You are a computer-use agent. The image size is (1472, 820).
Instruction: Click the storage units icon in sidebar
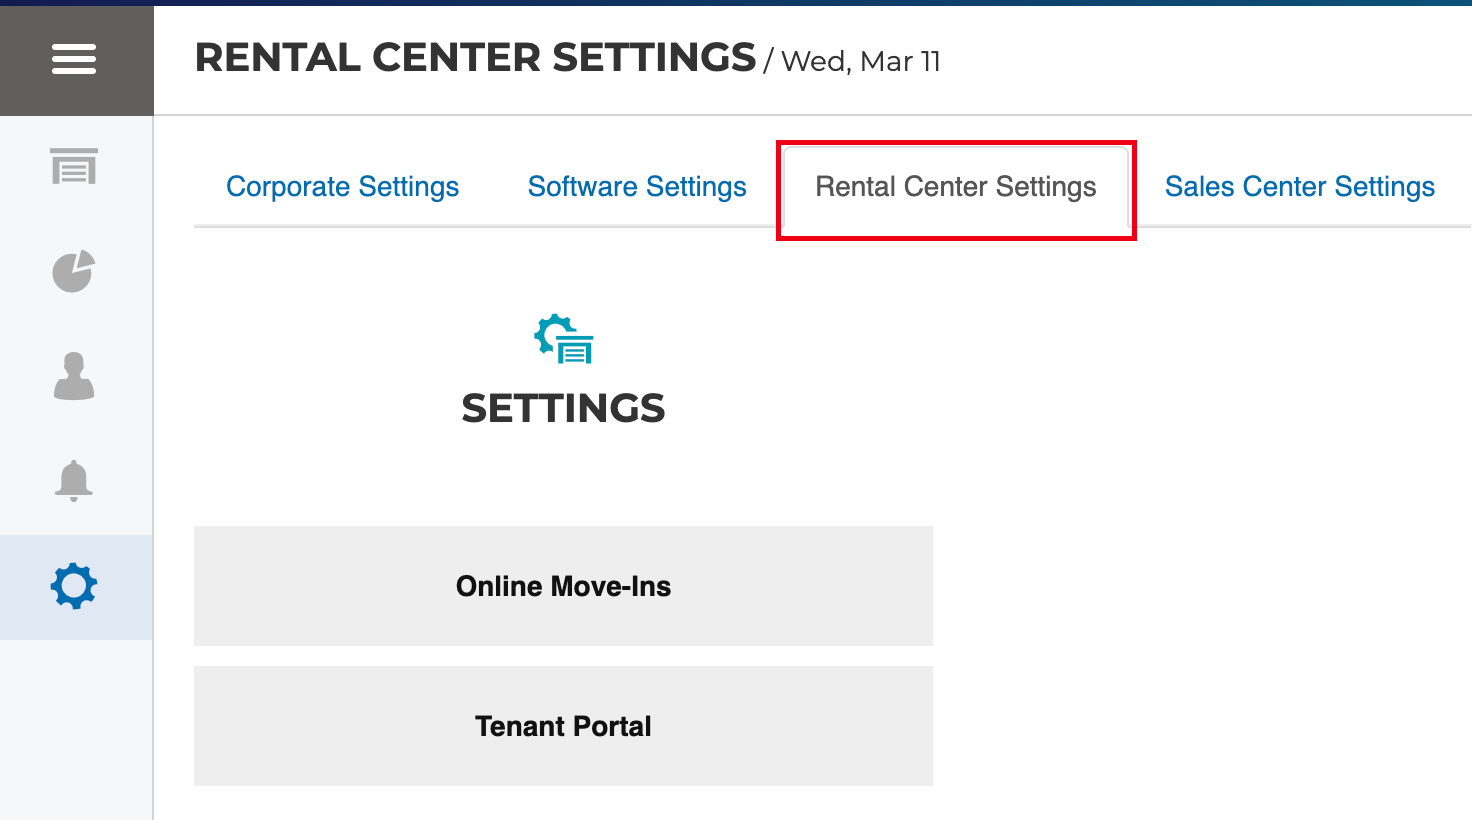click(x=74, y=167)
